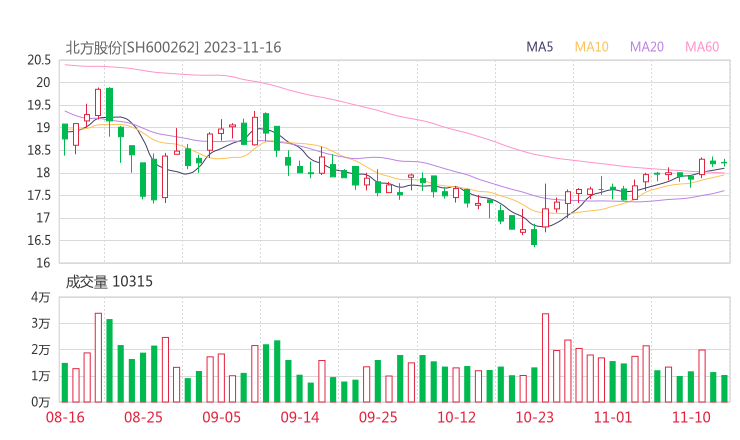The width and height of the screenshot is (740, 440).
Task: Click the 1万 volume axis label
Action: (x=41, y=376)
